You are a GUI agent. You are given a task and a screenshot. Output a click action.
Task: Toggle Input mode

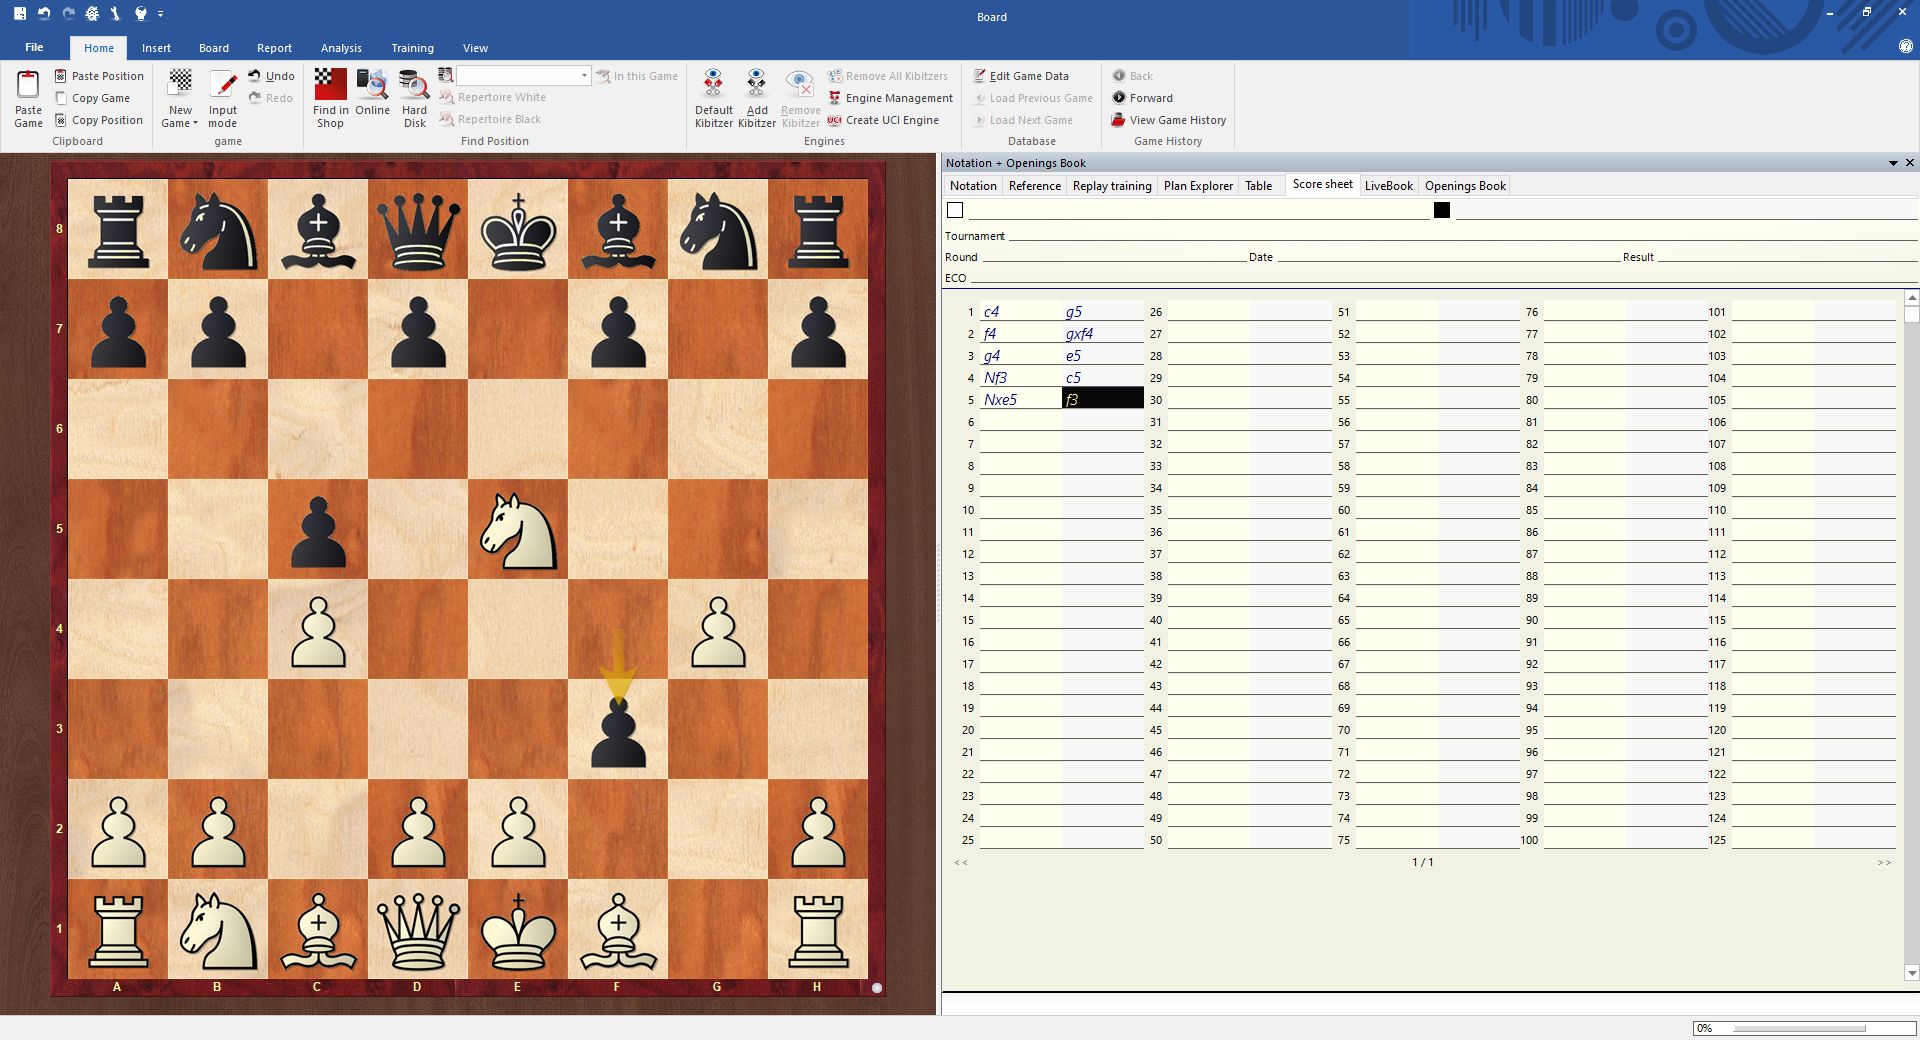(222, 98)
